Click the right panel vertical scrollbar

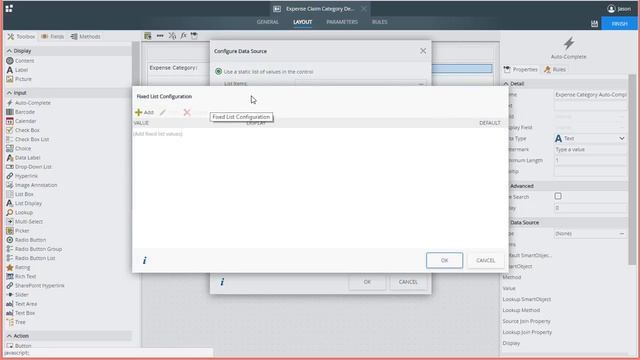coord(632,169)
